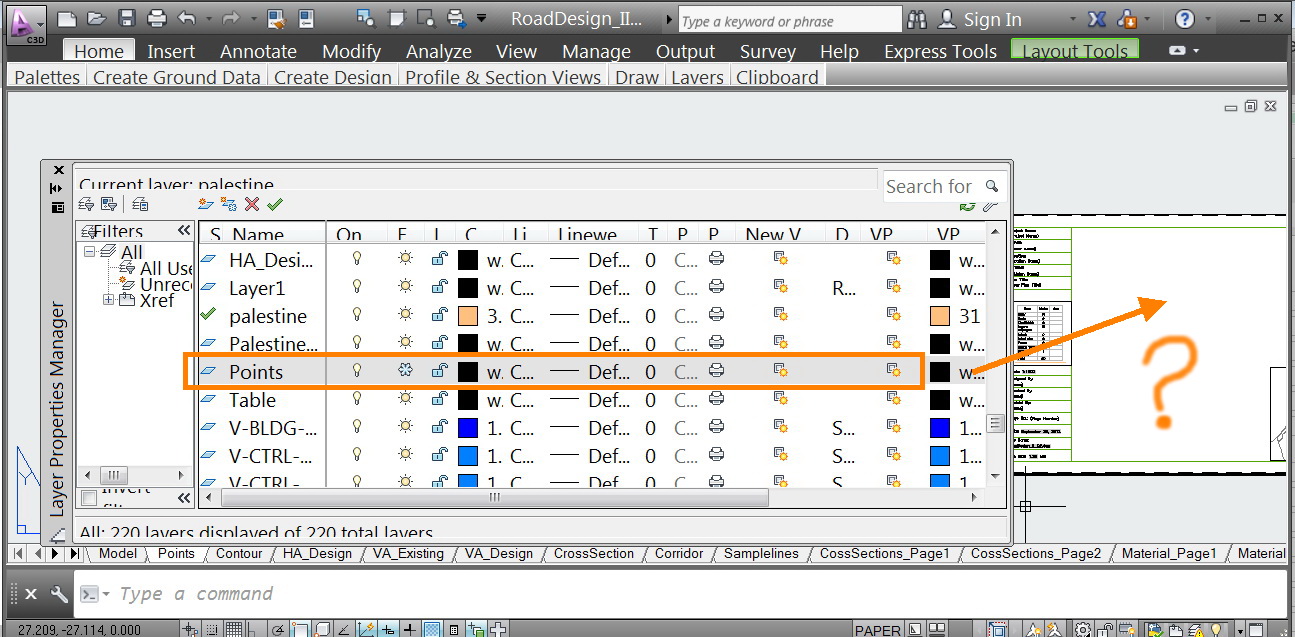The height and width of the screenshot is (637, 1295).
Task: Toggle the On lightbulb for Points layer
Action: [x=355, y=371]
